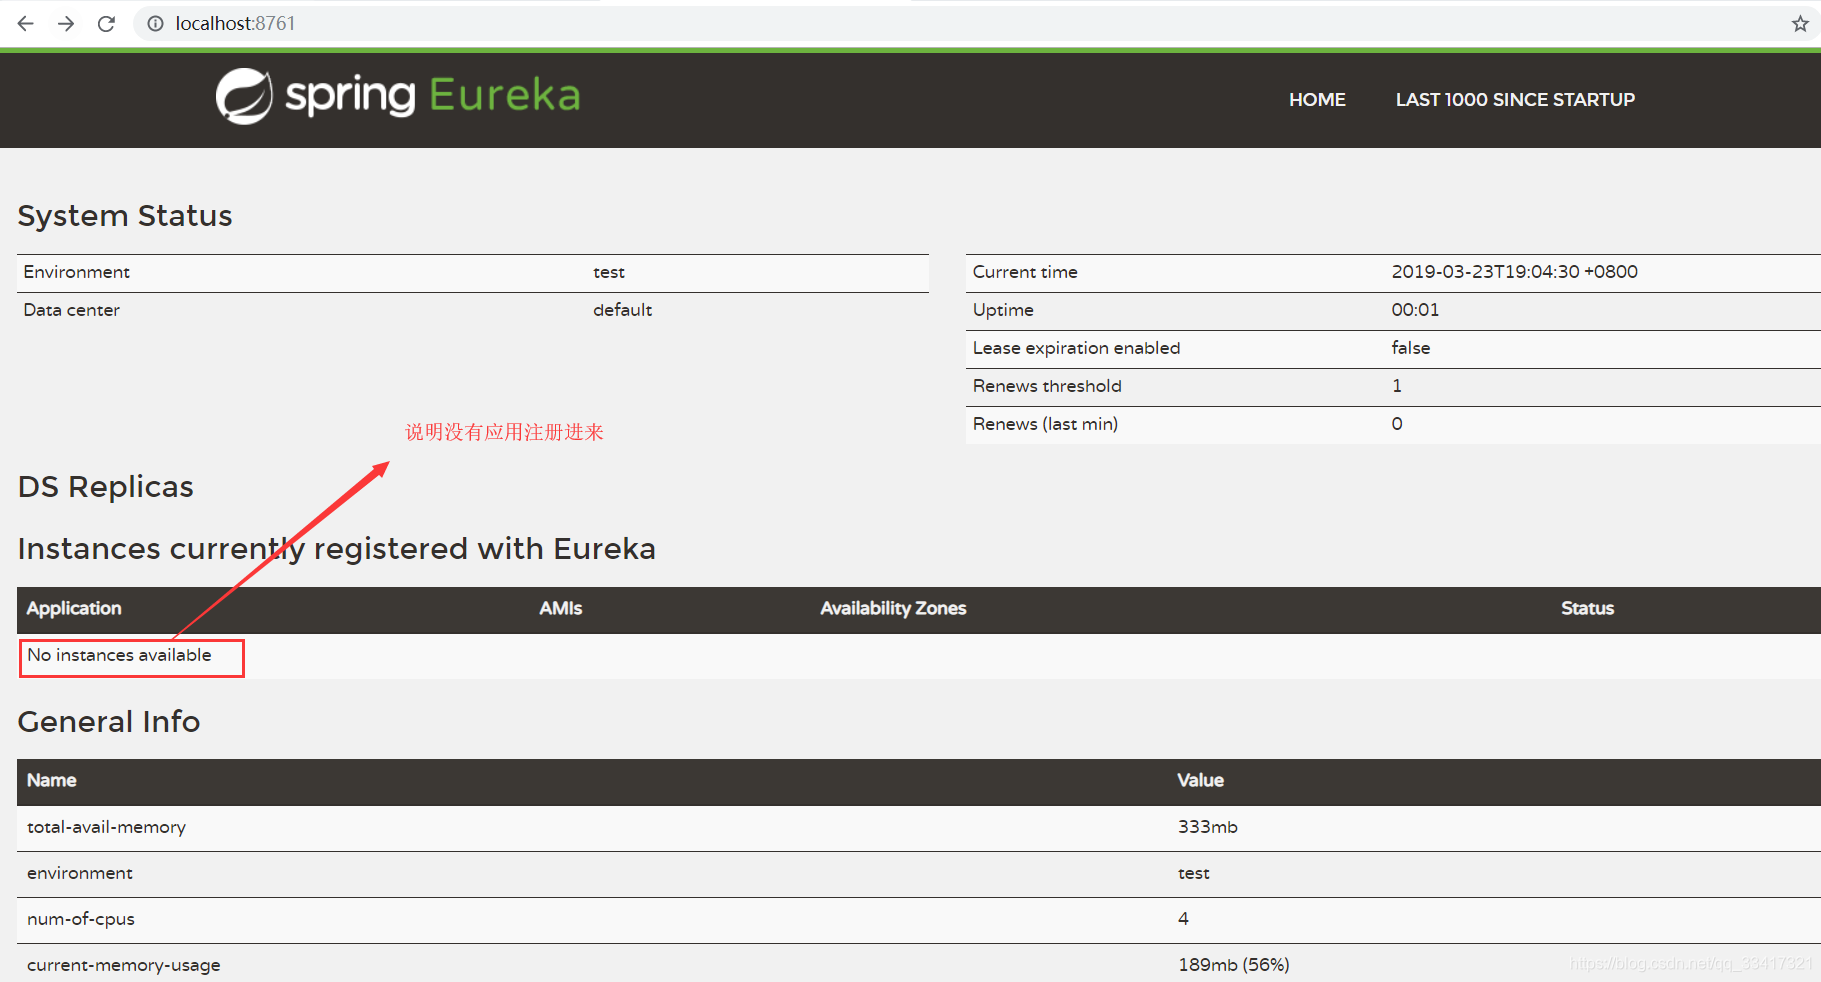View the site info icon beside localhost
This screenshot has height=982, width=1821.
155,23
